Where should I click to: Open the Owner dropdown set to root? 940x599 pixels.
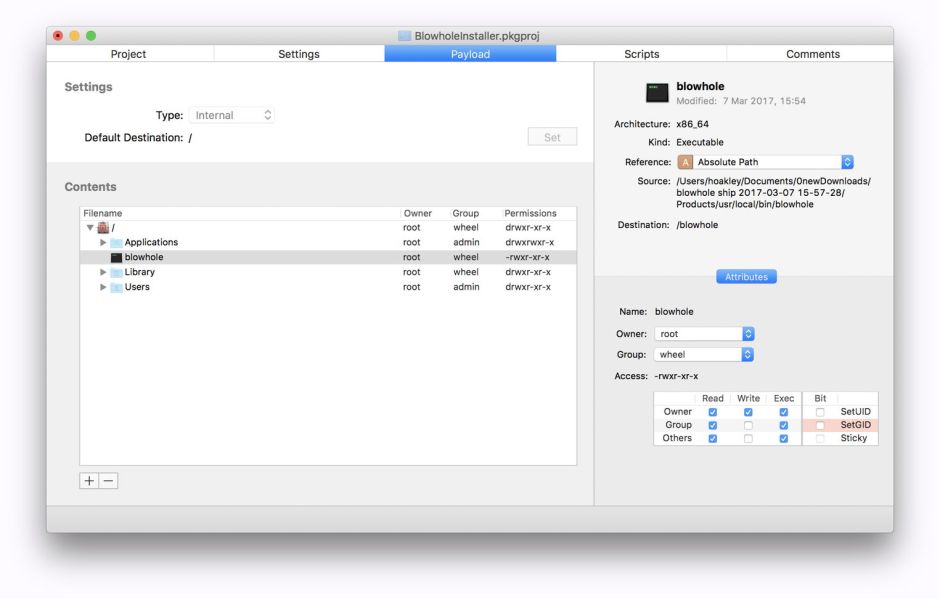(x=704, y=334)
